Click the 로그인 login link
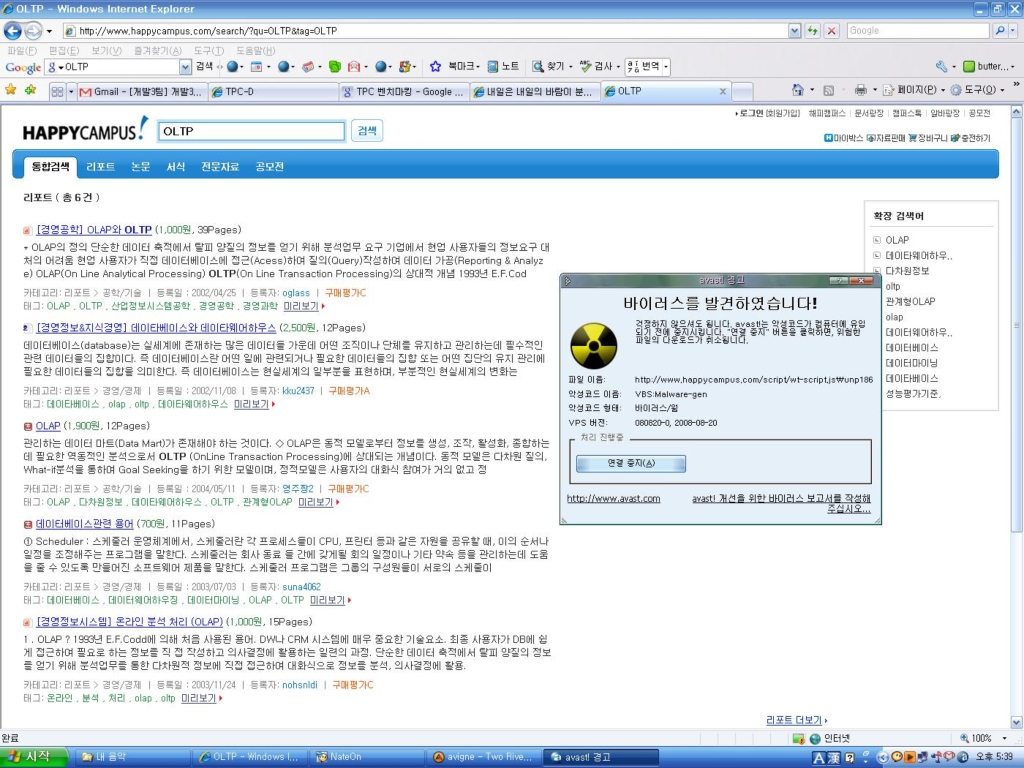The height and width of the screenshot is (768, 1024). pos(752,113)
